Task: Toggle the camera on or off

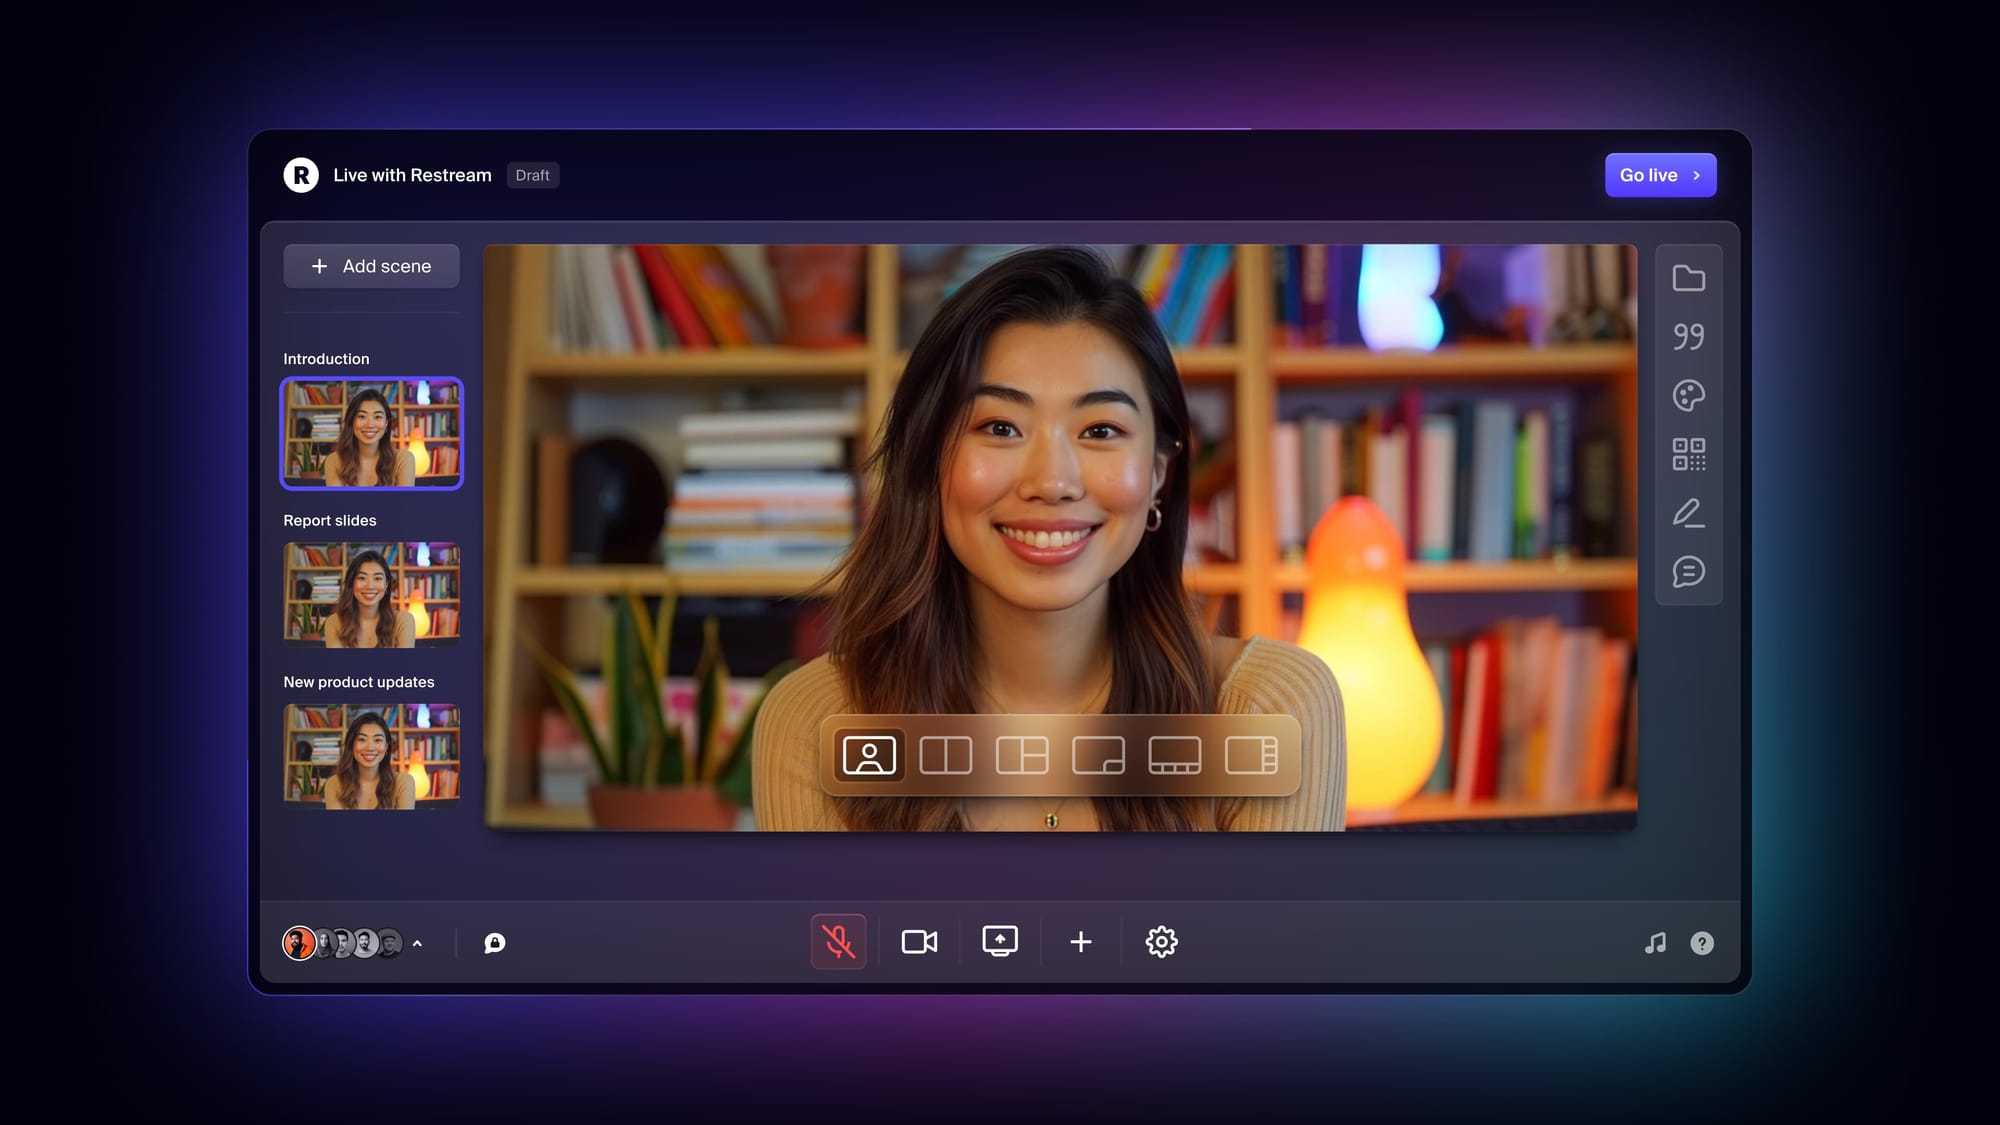Action: pyautogui.click(x=919, y=942)
